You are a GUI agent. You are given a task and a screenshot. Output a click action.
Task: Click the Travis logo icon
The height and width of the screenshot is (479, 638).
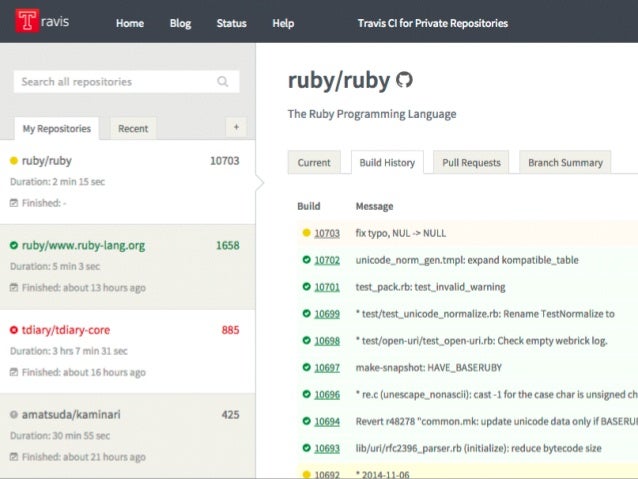(27, 20)
